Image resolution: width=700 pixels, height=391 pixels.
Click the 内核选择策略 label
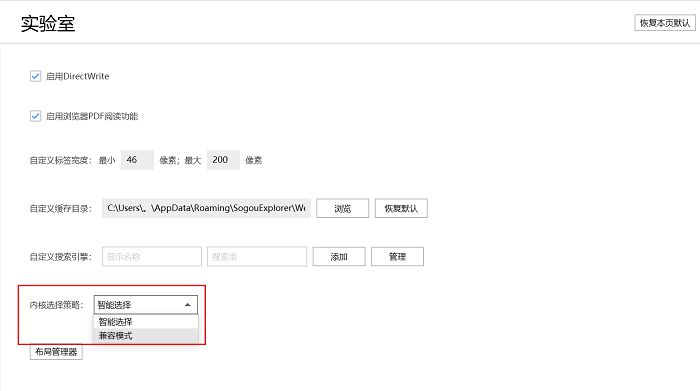point(56,305)
